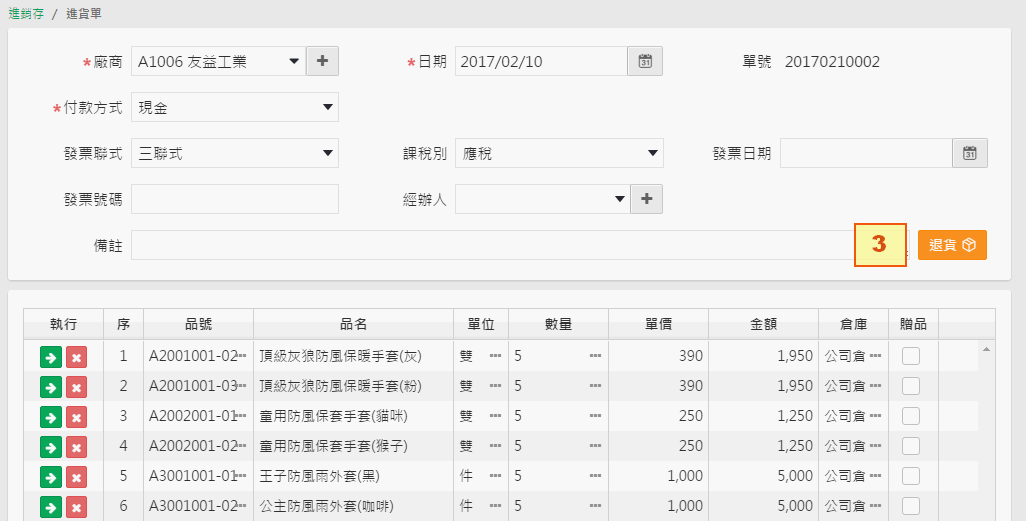Image resolution: width=1026 pixels, height=521 pixels.
Task: Open quantity dots in row 2
Action: pyautogui.click(x=595, y=386)
